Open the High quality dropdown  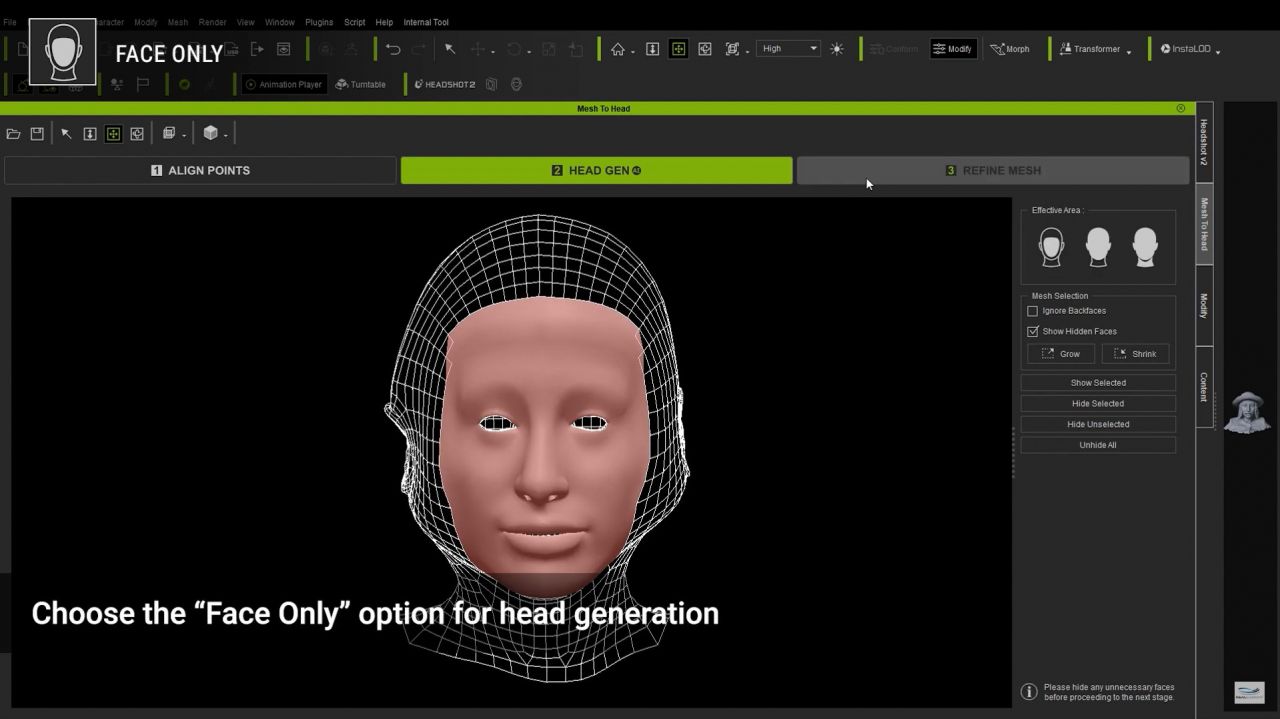pyautogui.click(x=788, y=48)
